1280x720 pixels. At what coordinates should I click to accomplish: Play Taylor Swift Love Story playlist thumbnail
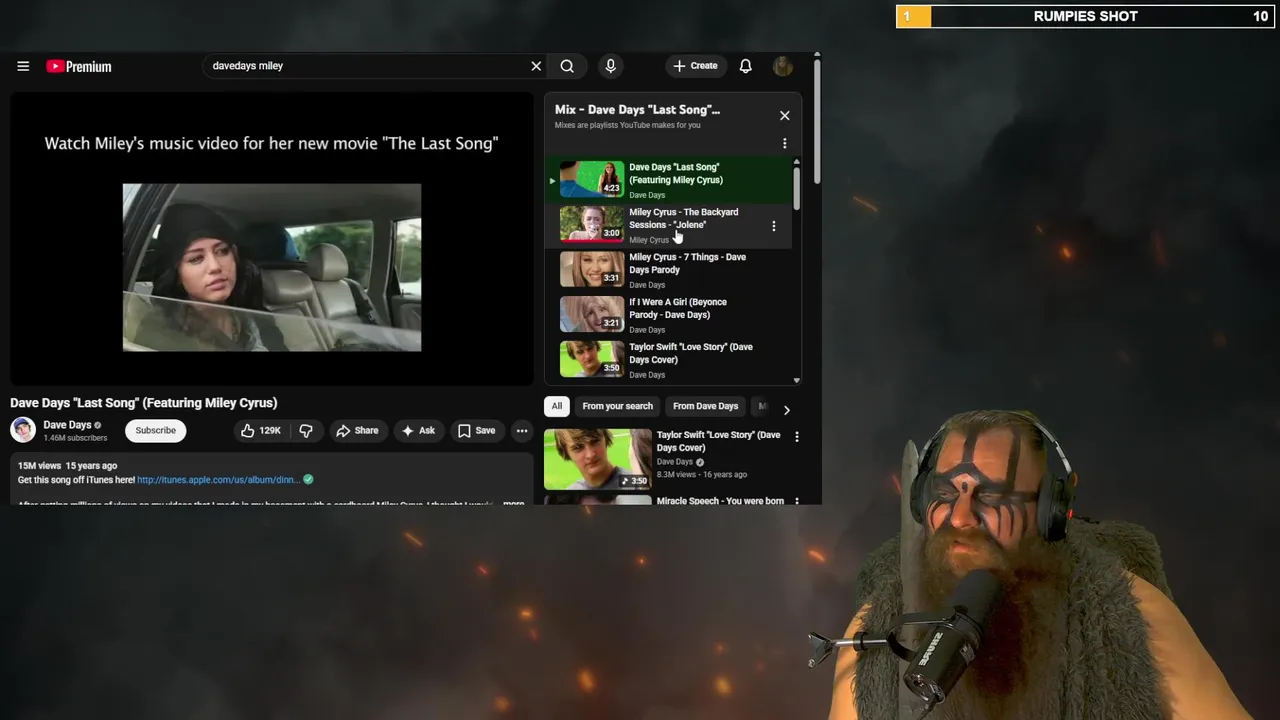pos(591,359)
